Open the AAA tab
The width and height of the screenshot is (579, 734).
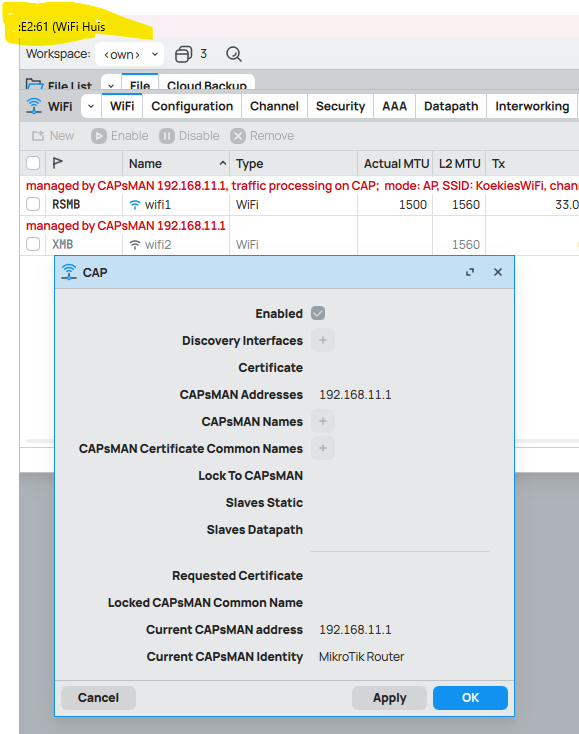(394, 106)
